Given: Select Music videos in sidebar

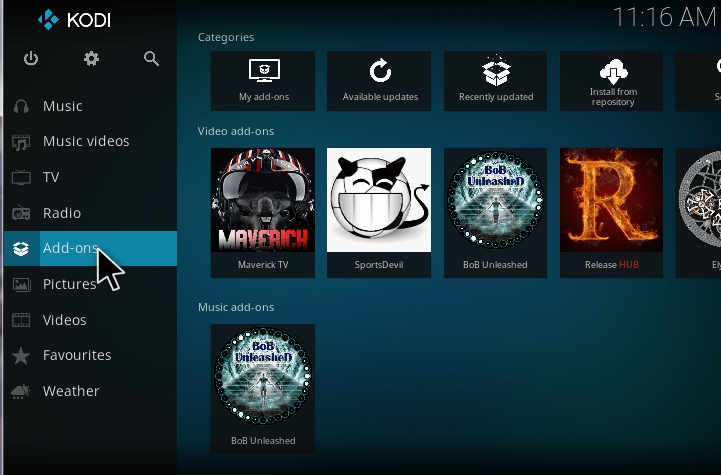Looking at the screenshot, I should [x=86, y=141].
